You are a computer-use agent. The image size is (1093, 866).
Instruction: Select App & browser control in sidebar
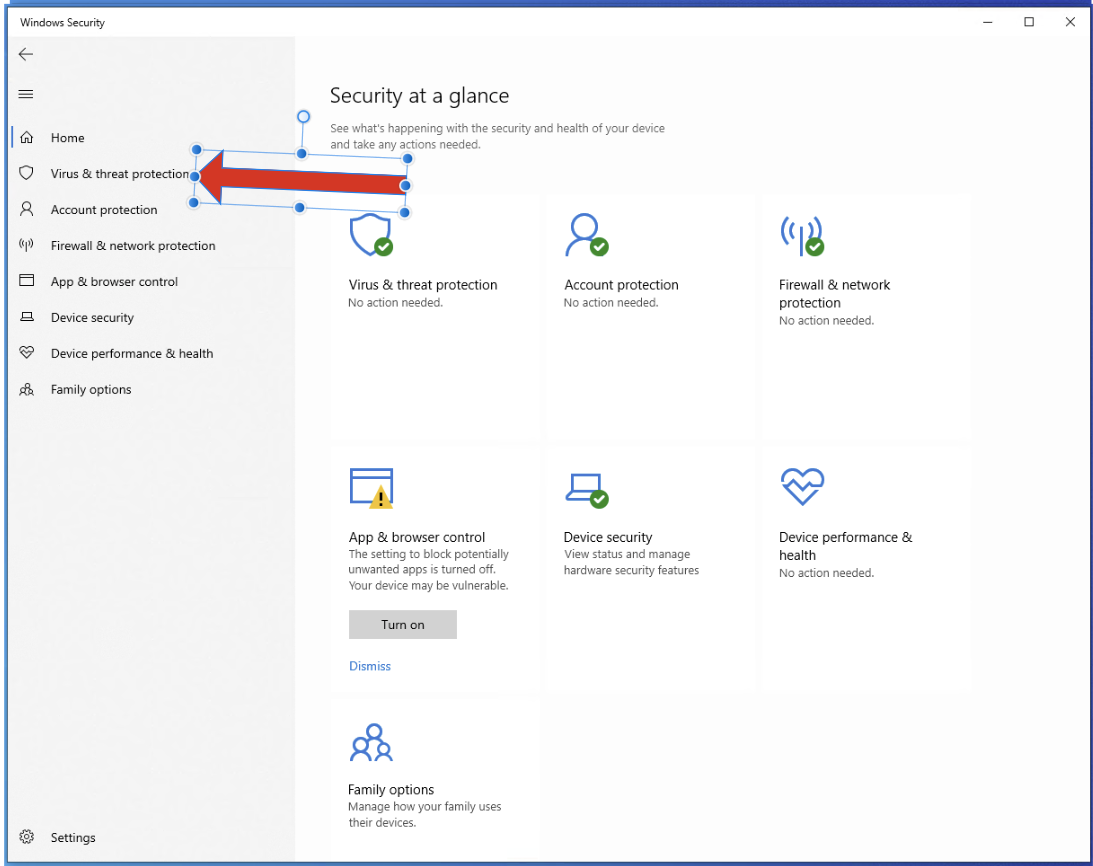pyautogui.click(x=114, y=282)
